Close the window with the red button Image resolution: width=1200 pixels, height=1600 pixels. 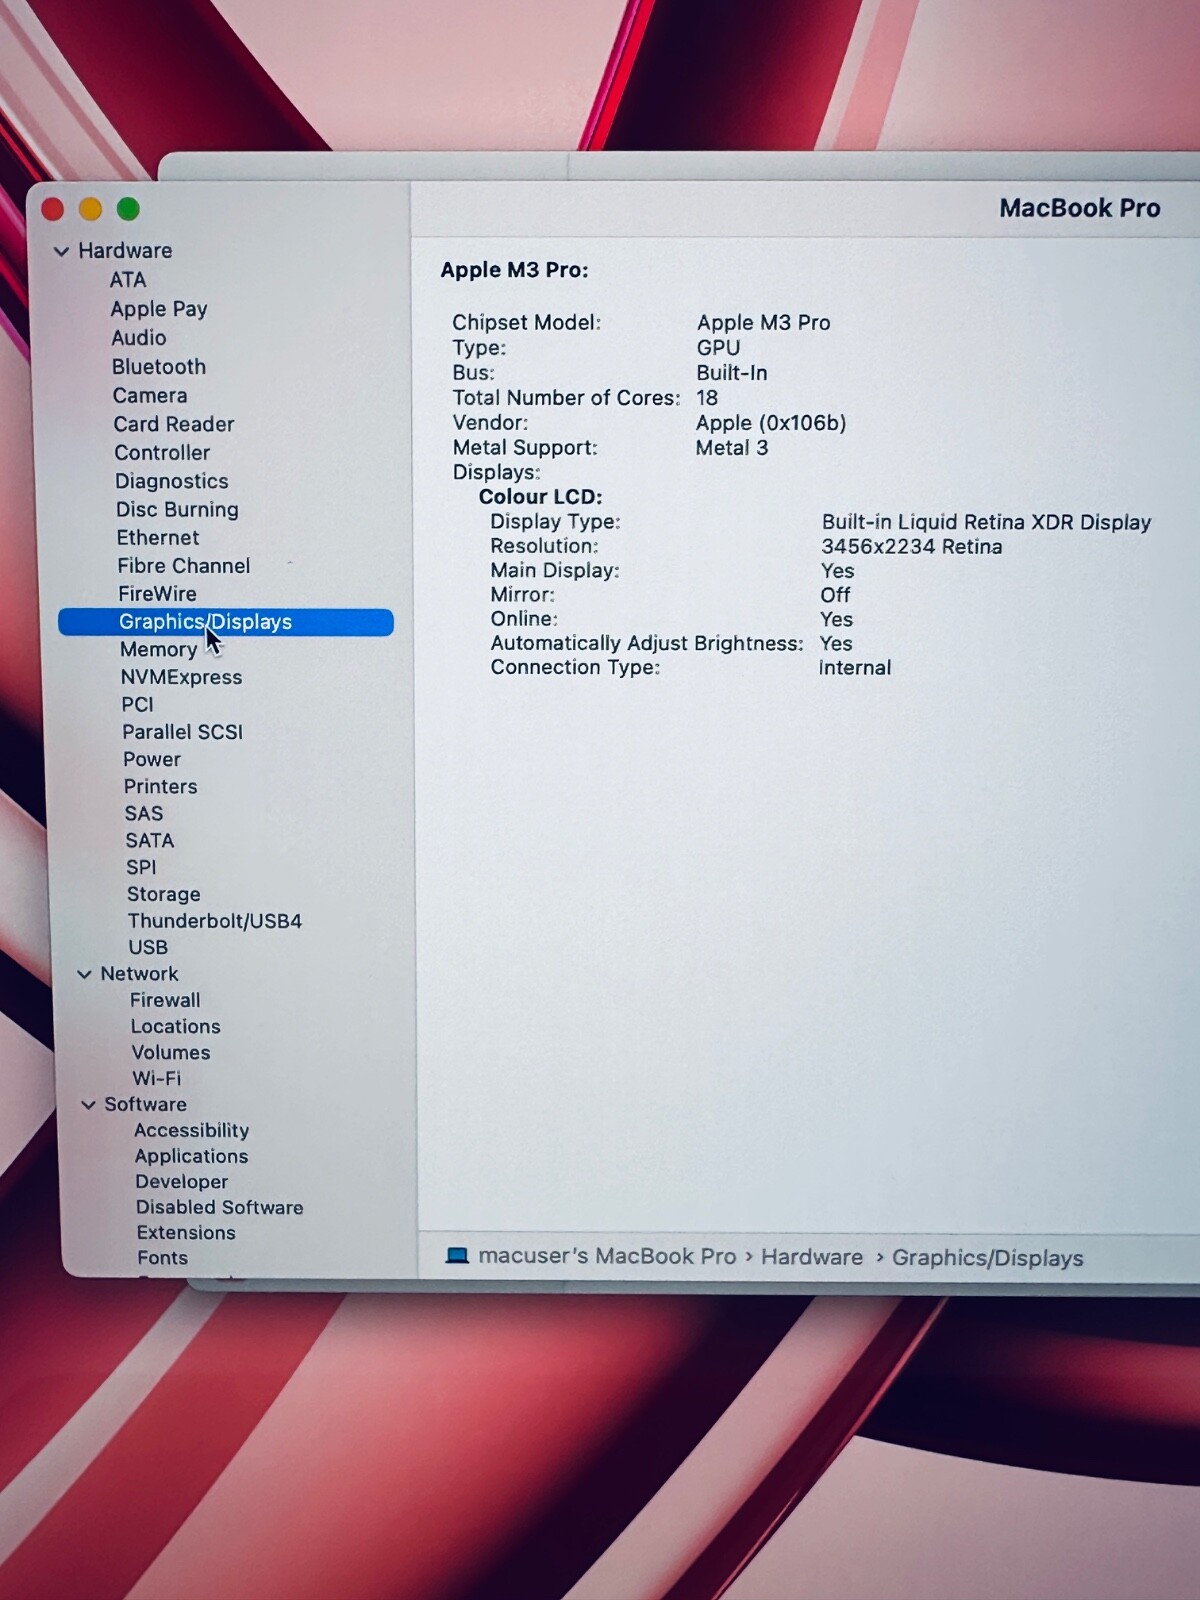pos(53,209)
